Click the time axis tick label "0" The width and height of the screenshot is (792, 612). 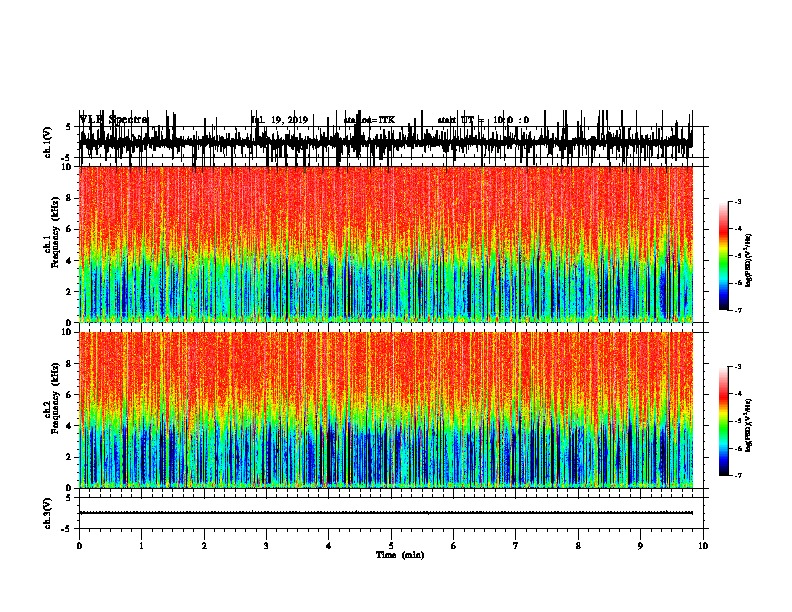[79, 546]
